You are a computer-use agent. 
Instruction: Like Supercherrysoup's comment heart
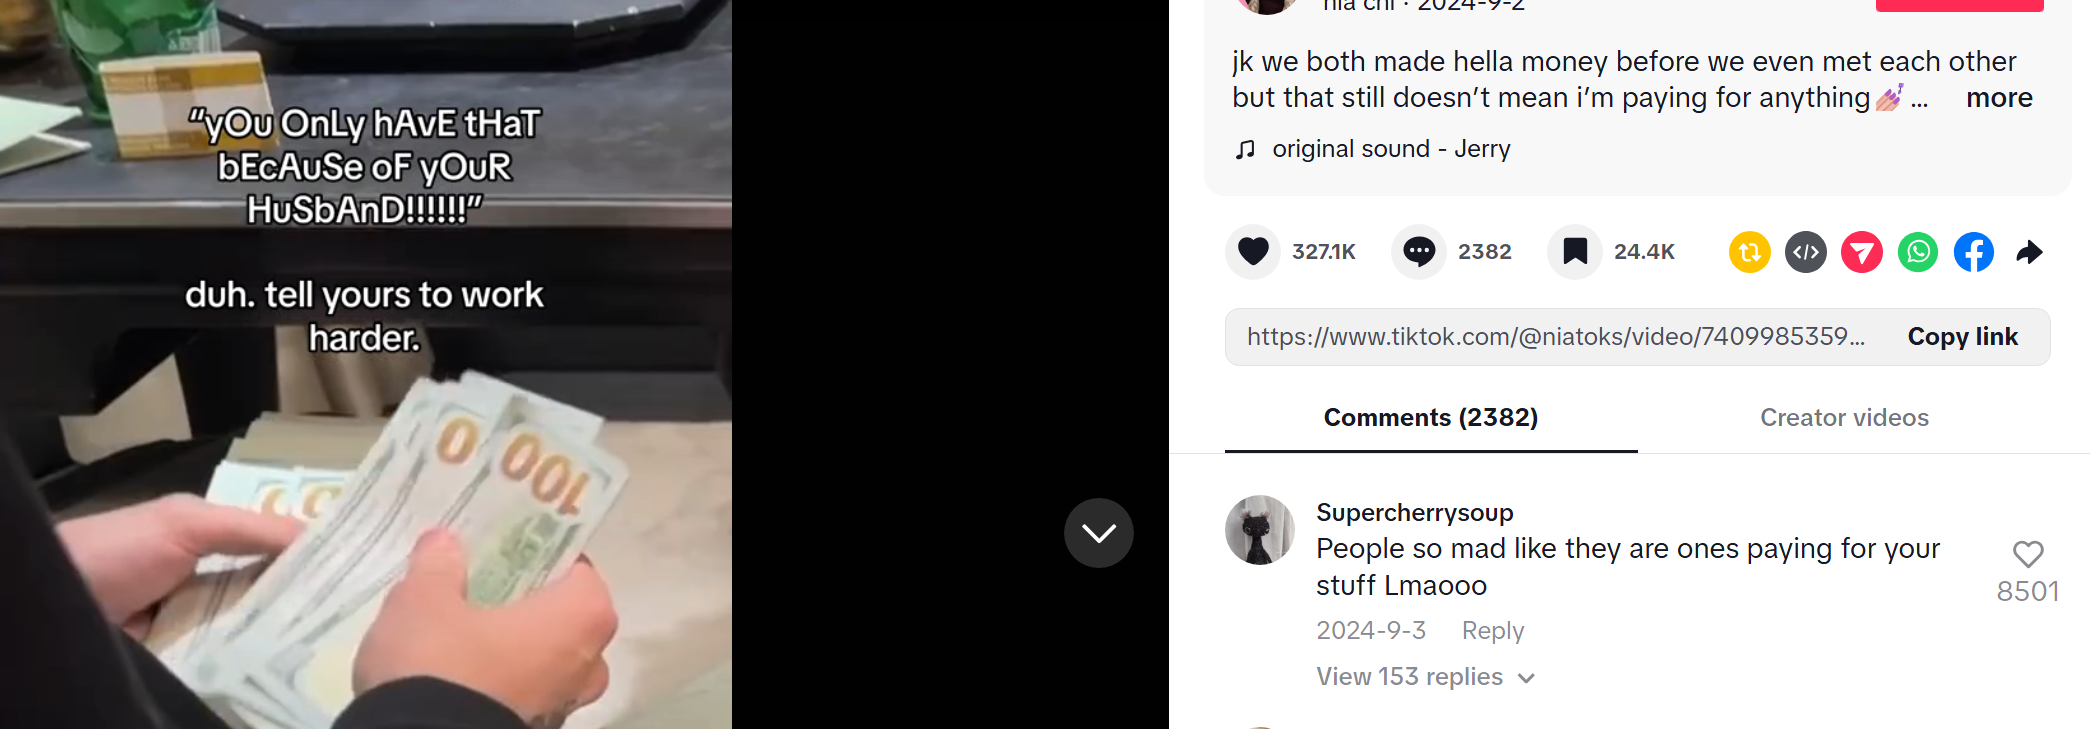(x=2028, y=554)
